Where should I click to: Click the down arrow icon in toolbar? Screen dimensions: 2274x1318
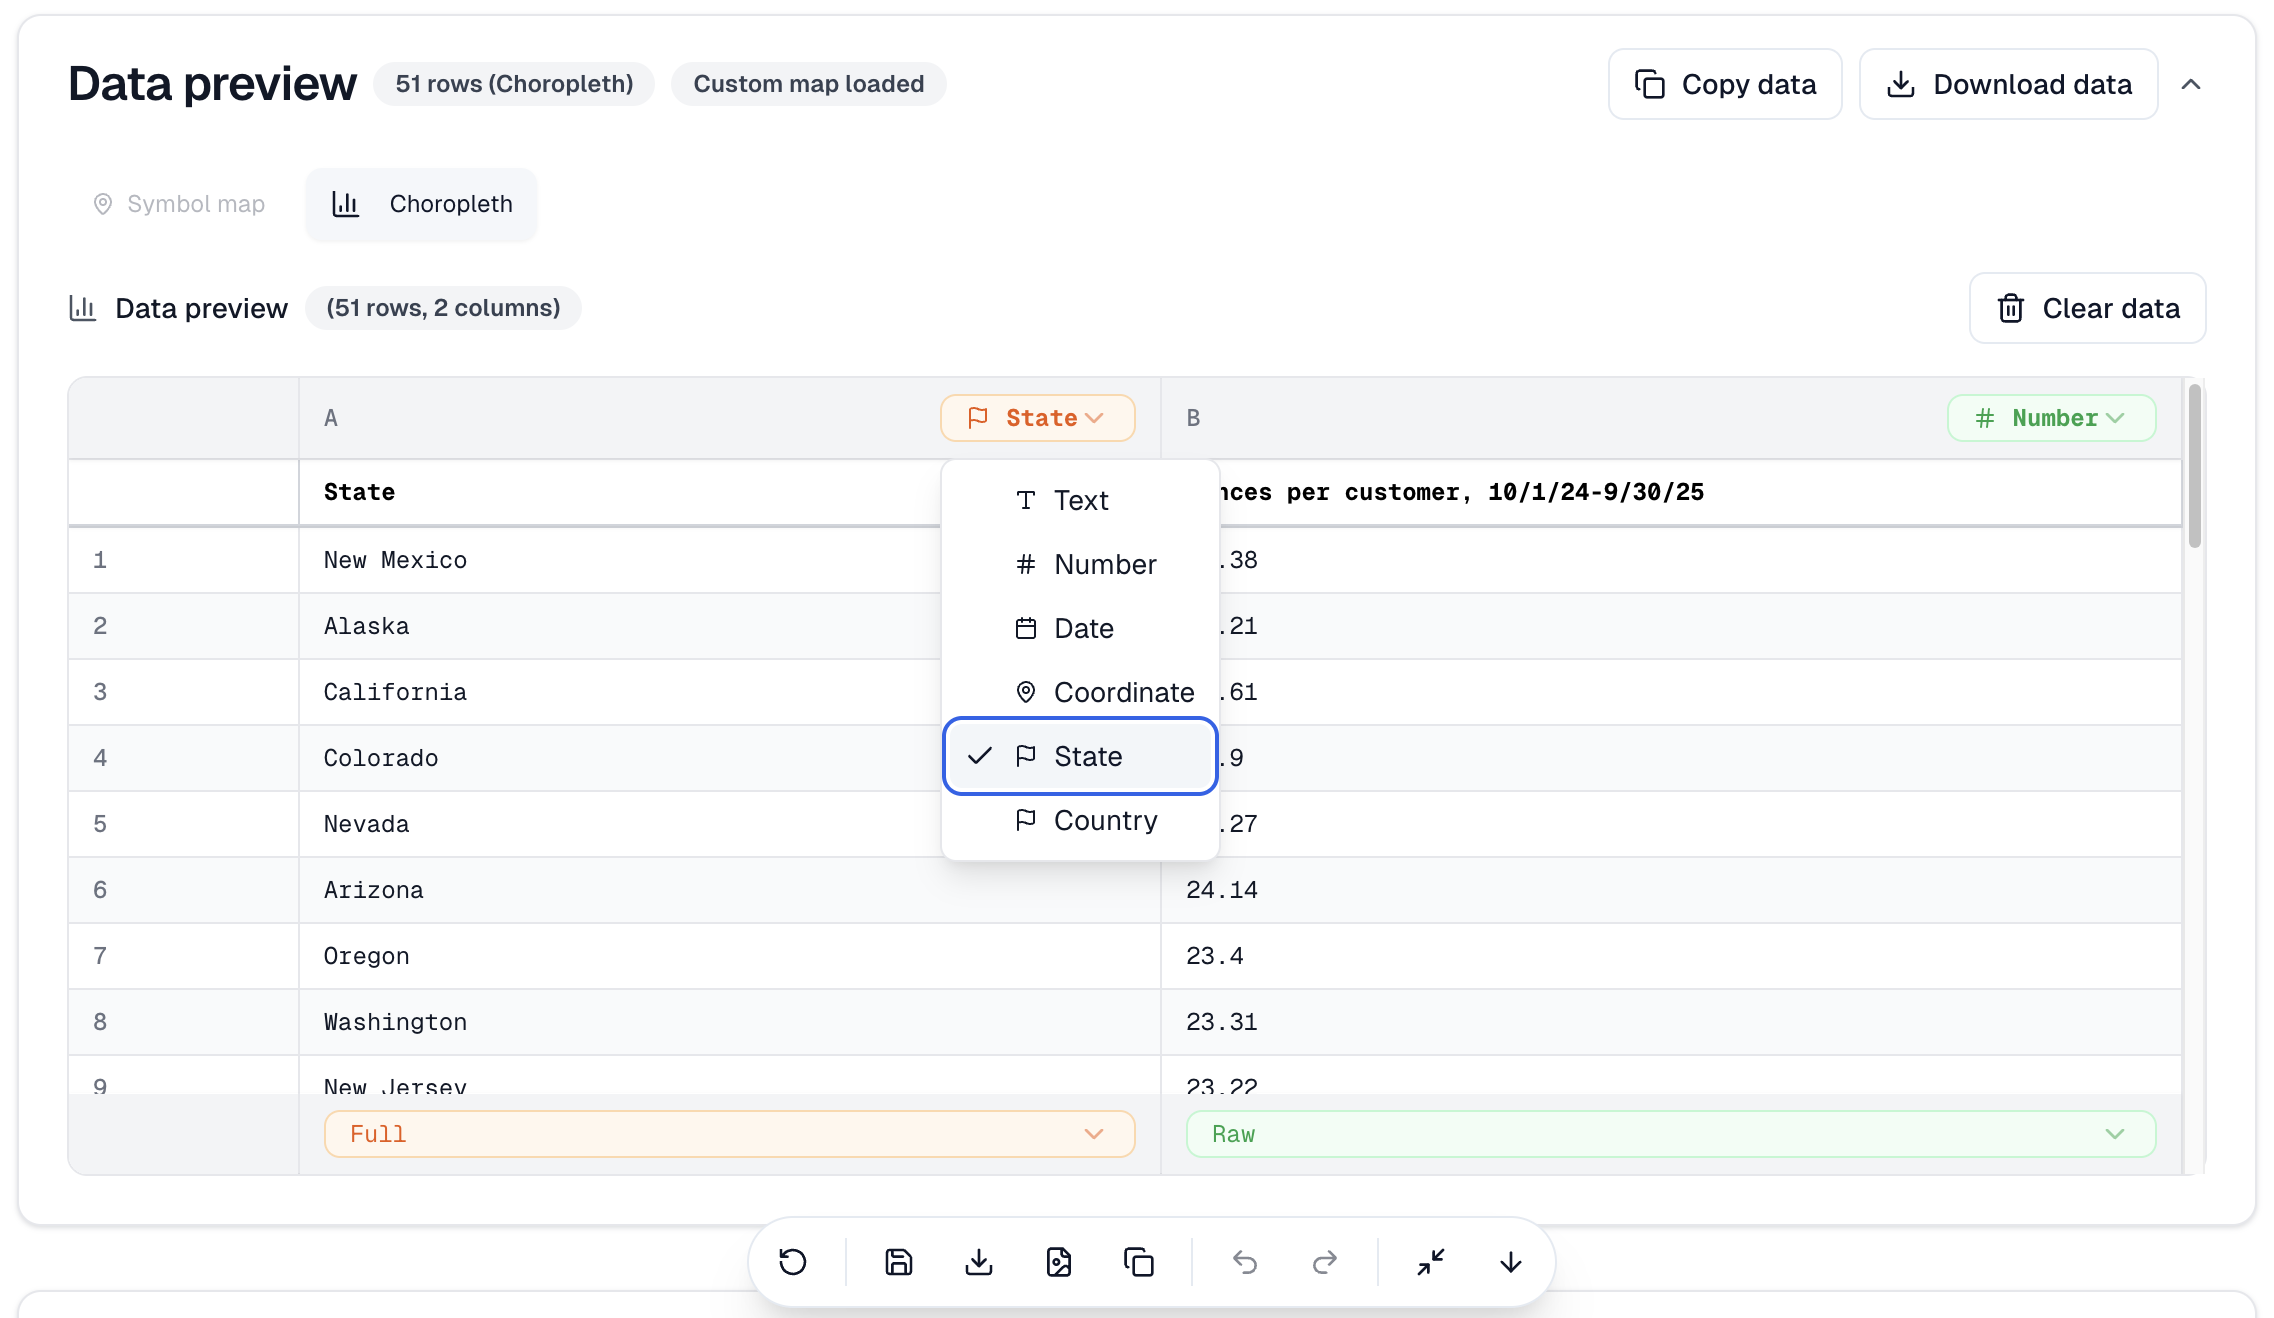coord(1510,1262)
